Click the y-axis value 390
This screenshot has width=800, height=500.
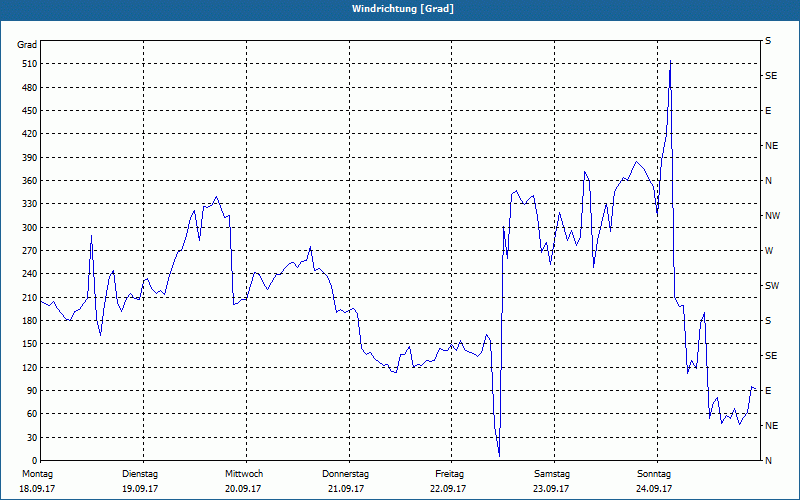[30, 158]
